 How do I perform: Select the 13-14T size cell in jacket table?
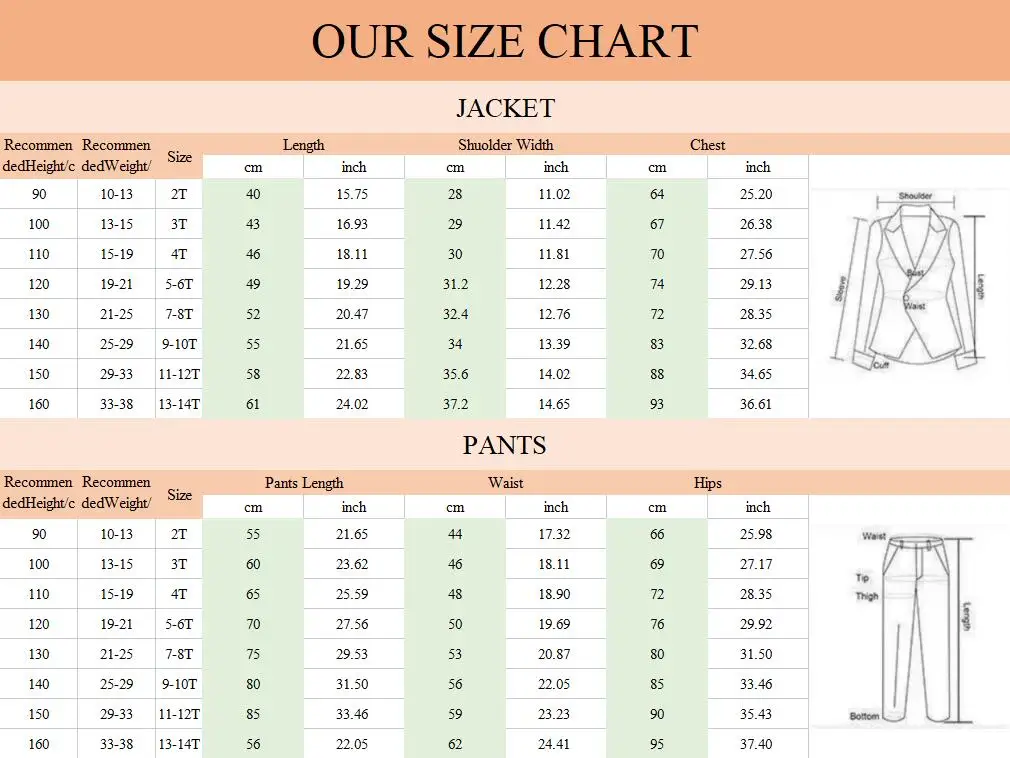click(x=179, y=404)
